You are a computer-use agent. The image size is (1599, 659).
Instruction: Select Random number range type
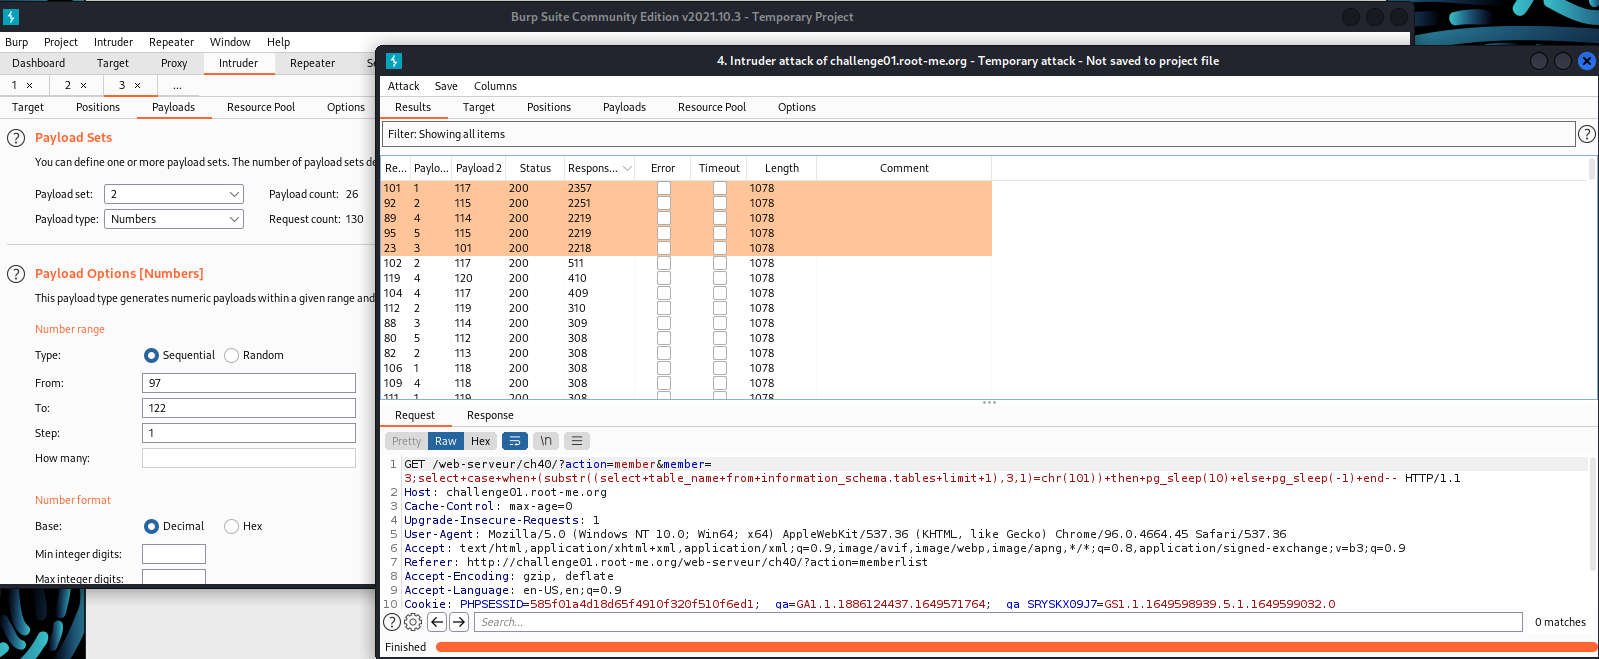pyautogui.click(x=232, y=356)
